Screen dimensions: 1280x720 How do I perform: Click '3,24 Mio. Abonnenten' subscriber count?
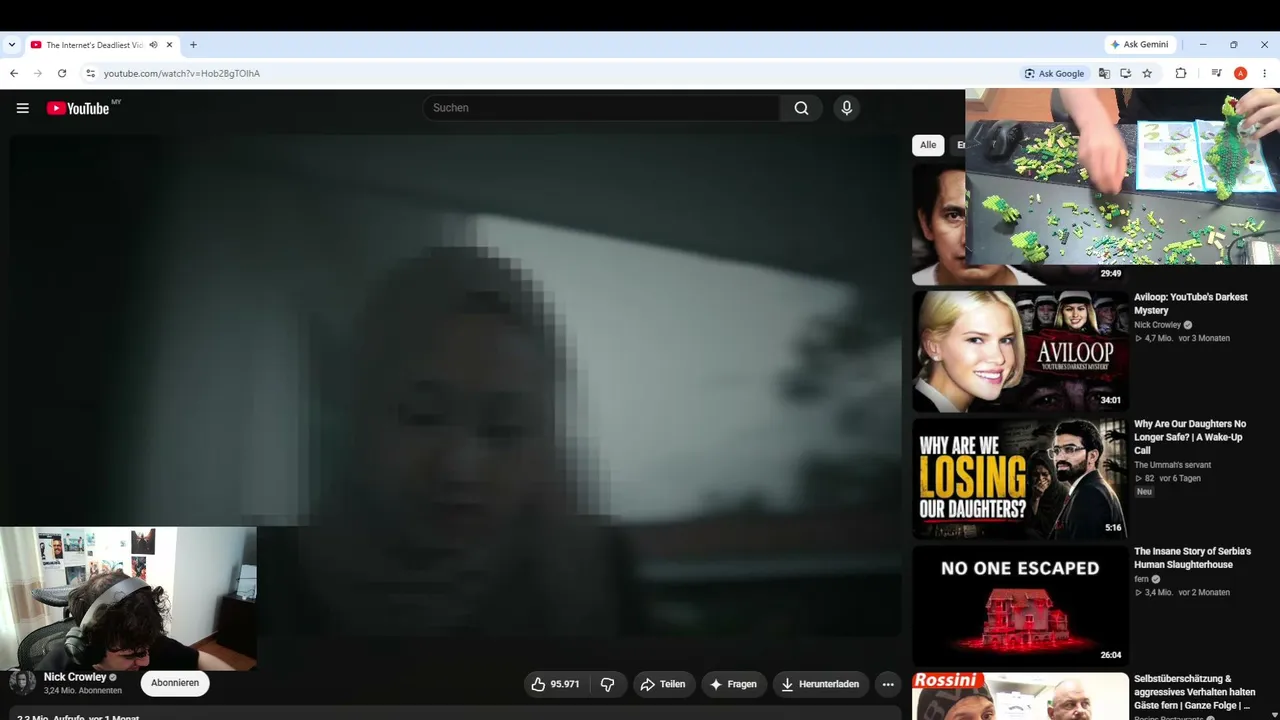[83, 691]
